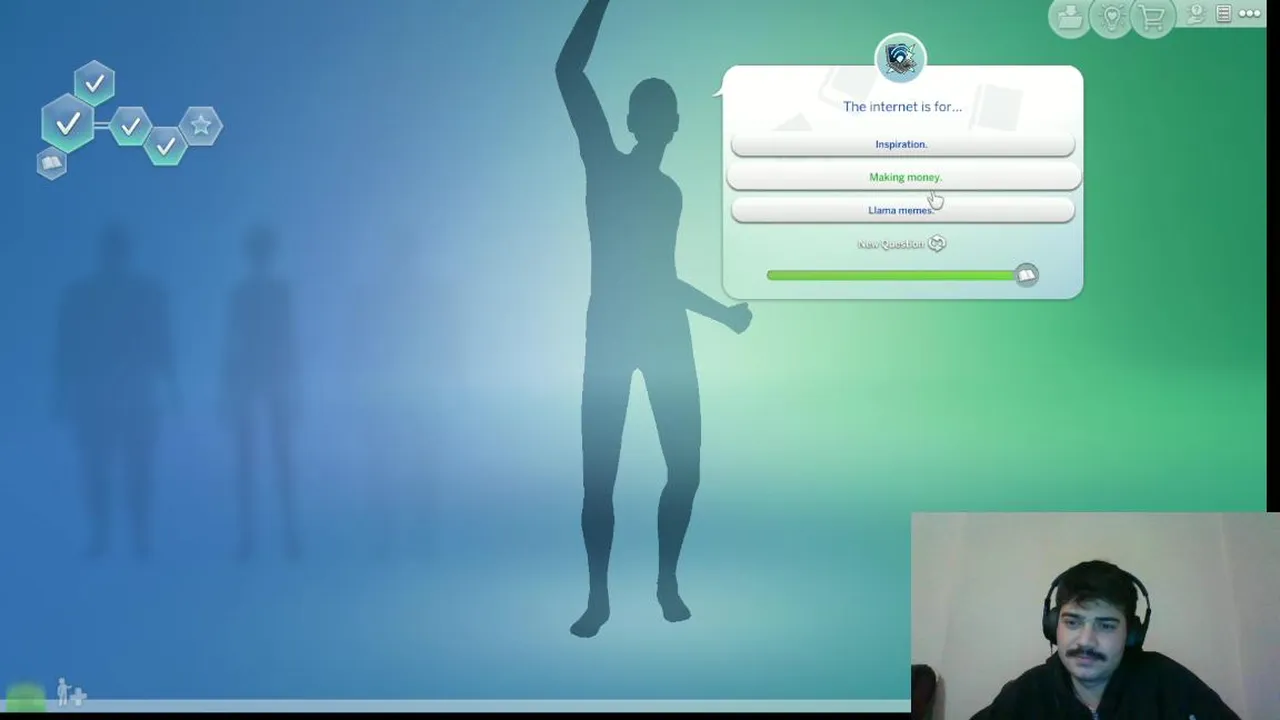Open the three-dots options menu
The image size is (1280, 720).
click(x=1250, y=14)
